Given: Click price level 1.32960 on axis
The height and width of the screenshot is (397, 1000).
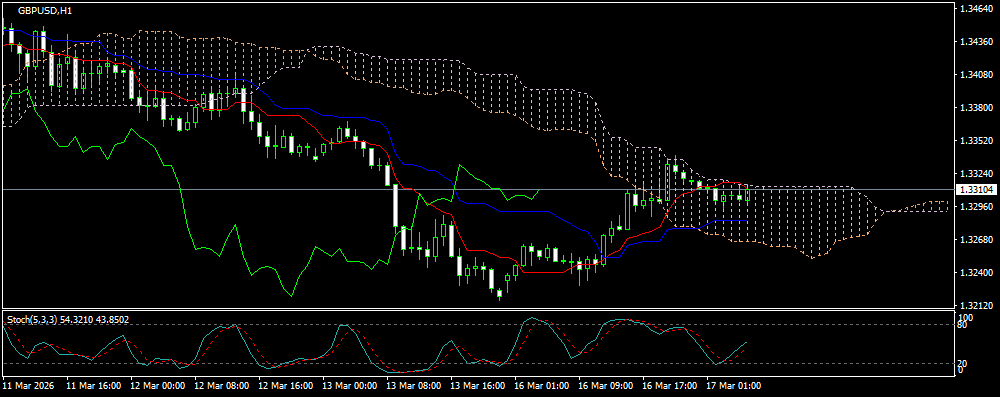Looking at the screenshot, I should [x=976, y=207].
